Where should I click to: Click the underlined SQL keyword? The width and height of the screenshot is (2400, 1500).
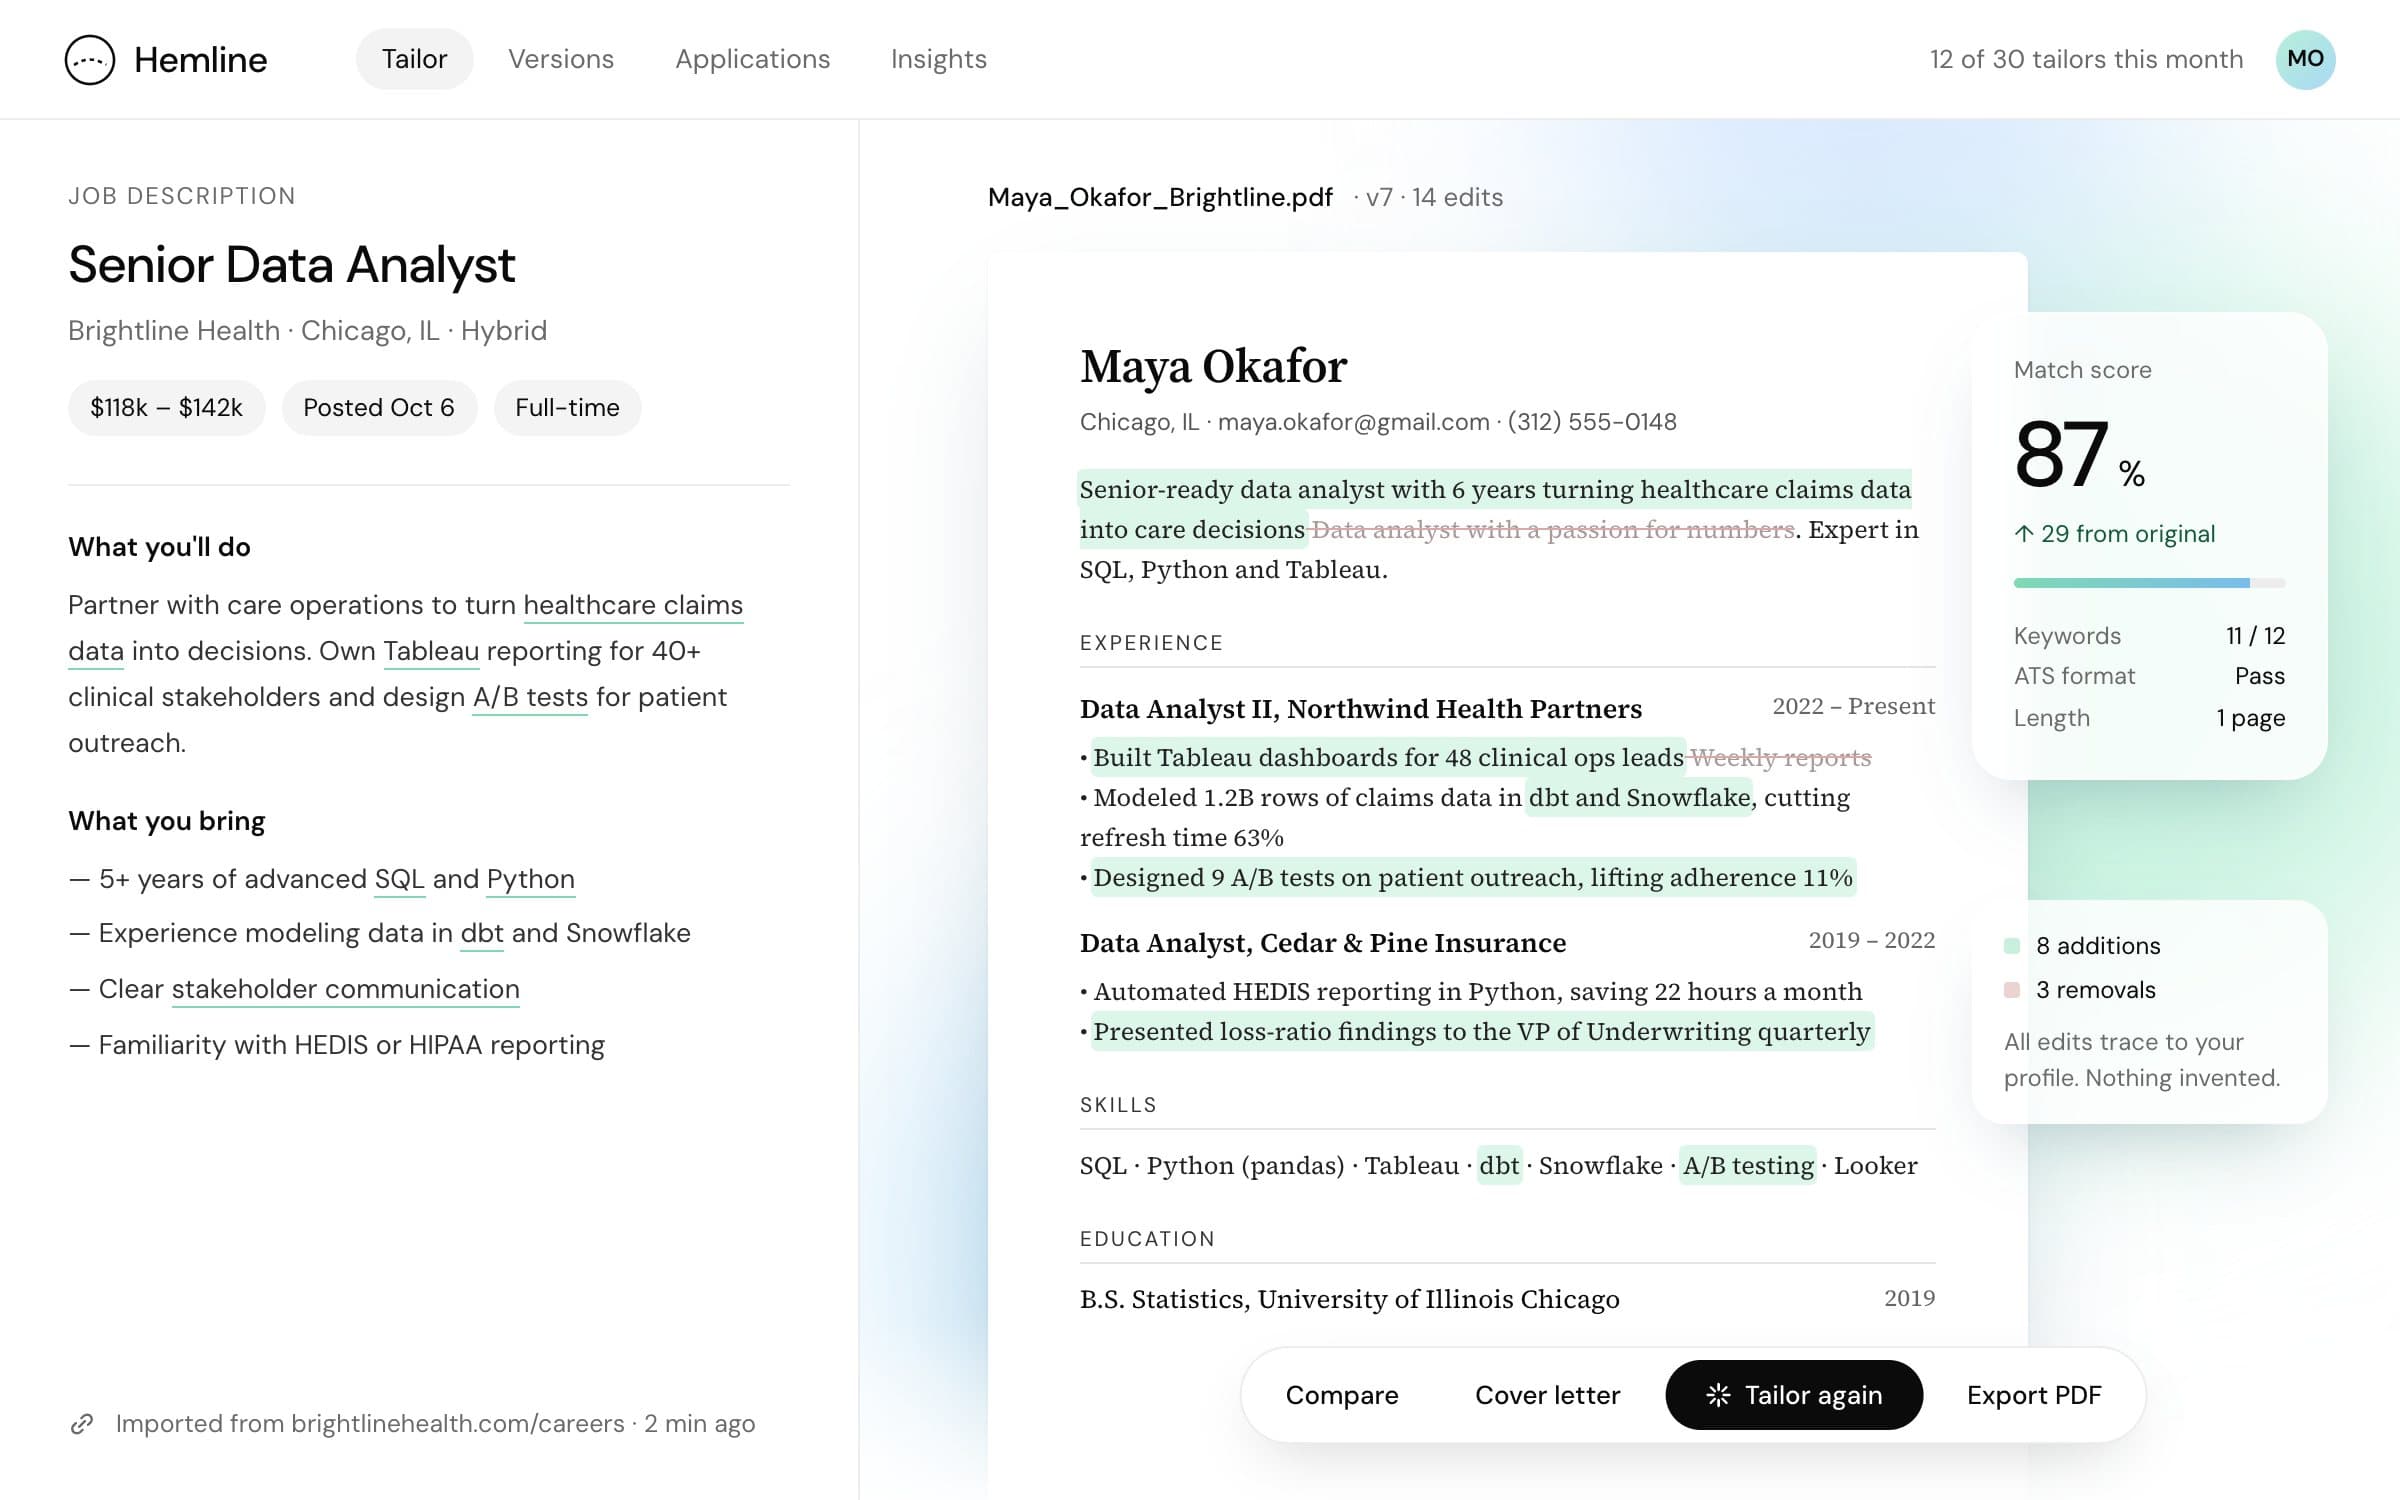tap(399, 879)
